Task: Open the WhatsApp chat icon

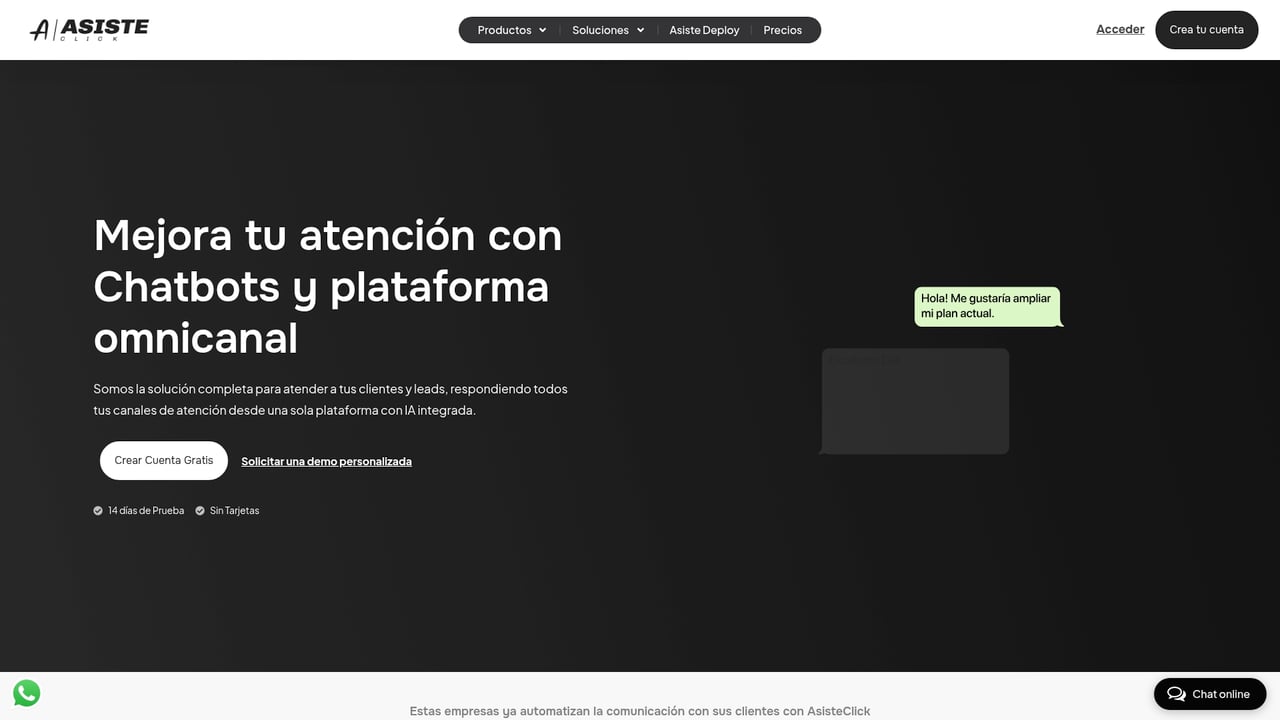Action: 26,693
